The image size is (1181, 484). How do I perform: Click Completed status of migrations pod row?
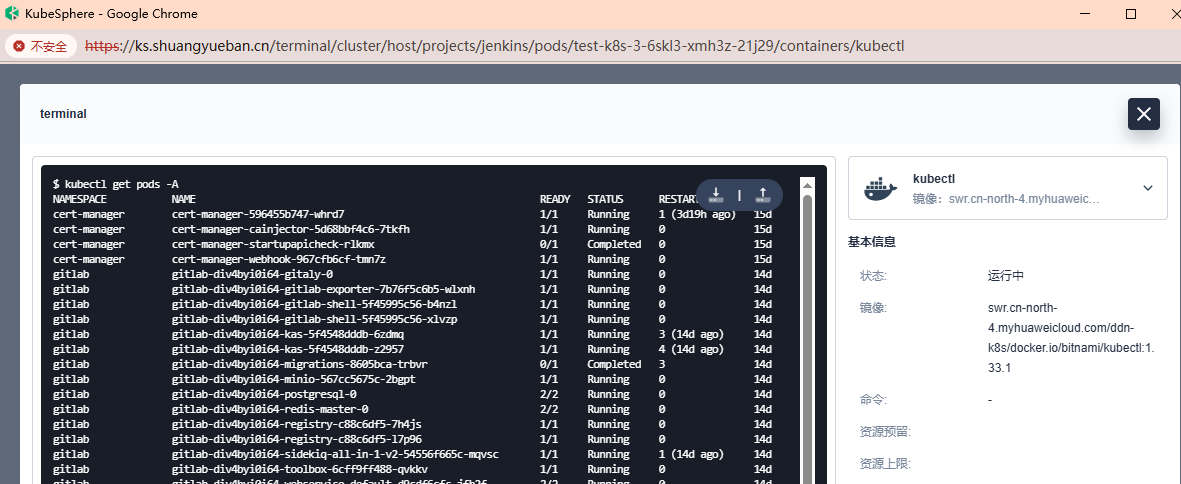pos(615,364)
